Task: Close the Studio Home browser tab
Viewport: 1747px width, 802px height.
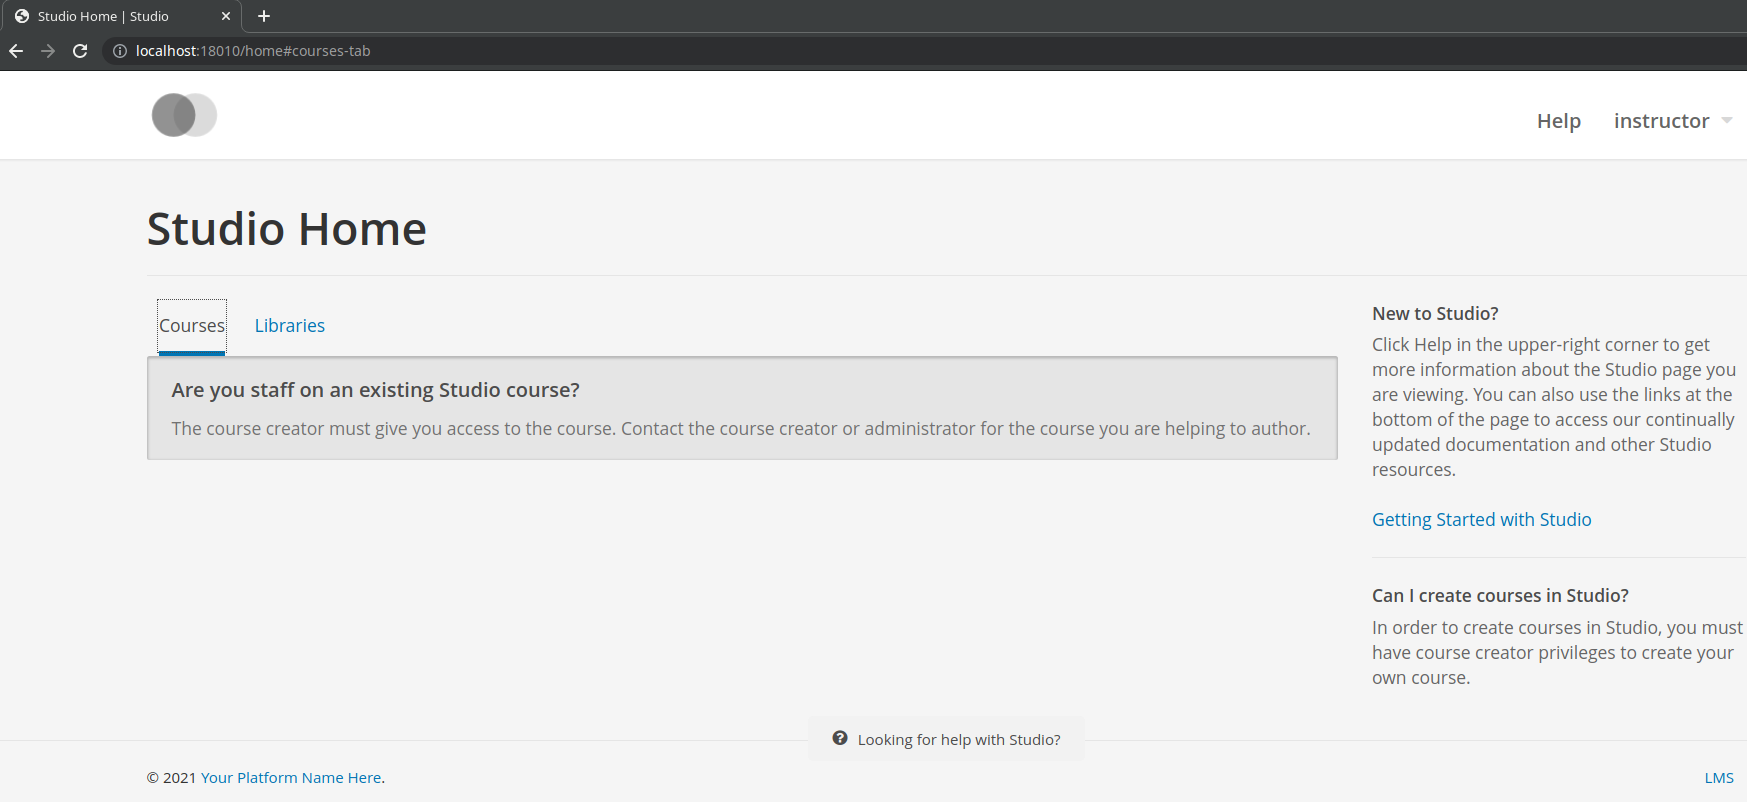Action: [x=226, y=16]
